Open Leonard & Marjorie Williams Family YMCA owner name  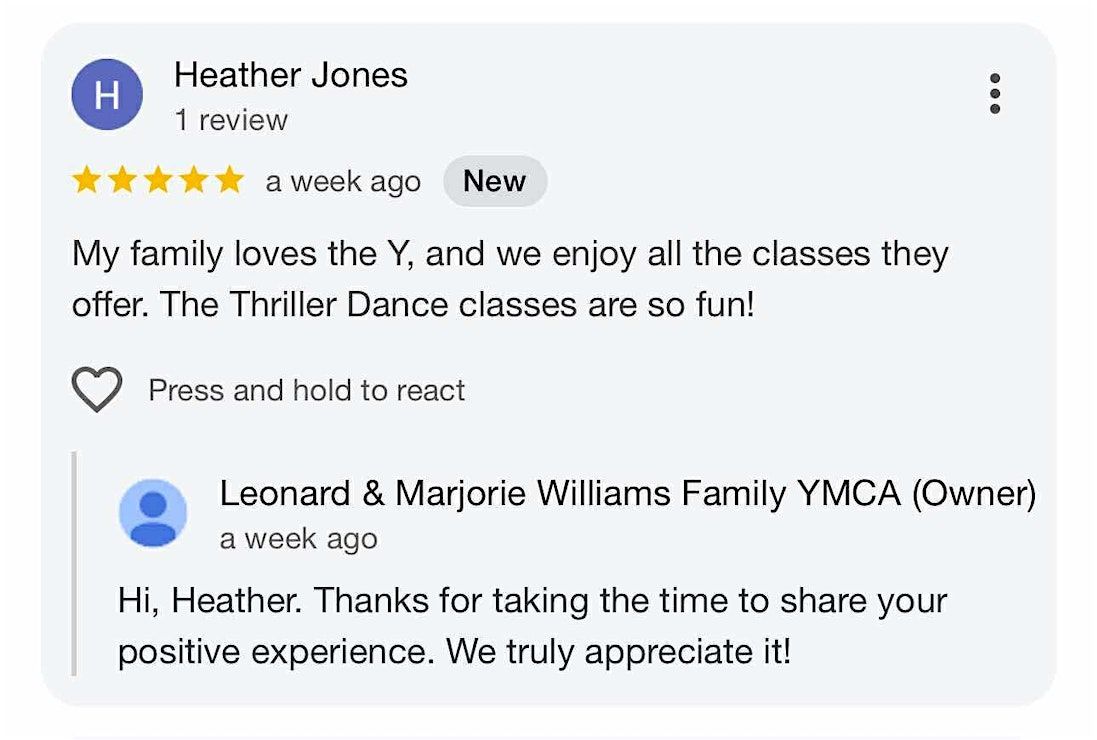[x=627, y=493]
